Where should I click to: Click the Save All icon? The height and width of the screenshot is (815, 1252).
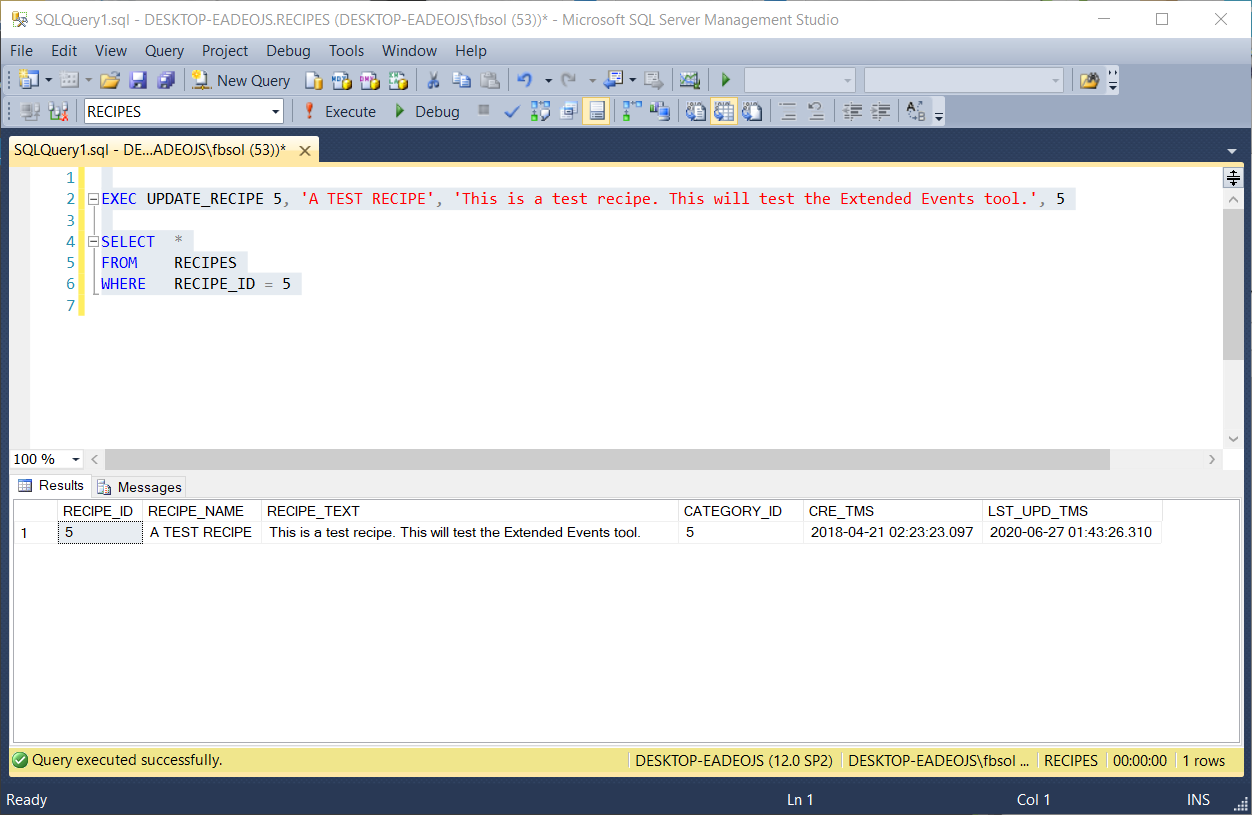tap(166, 80)
